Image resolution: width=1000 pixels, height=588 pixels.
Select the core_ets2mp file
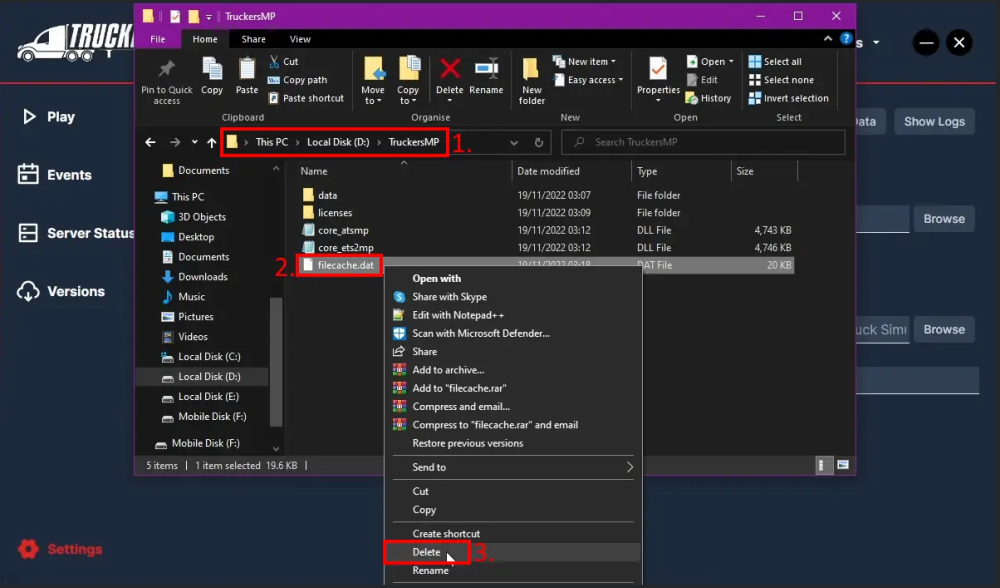345,248
